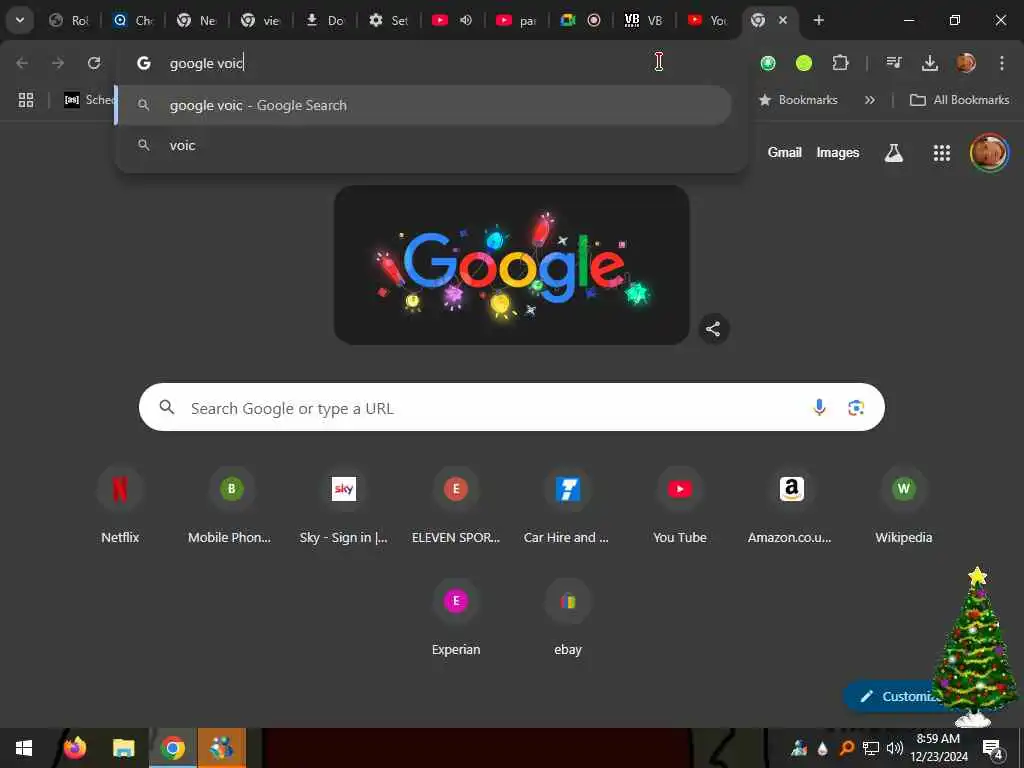Open the system volume speaker icon
The image size is (1024, 768).
pyautogui.click(x=895, y=748)
